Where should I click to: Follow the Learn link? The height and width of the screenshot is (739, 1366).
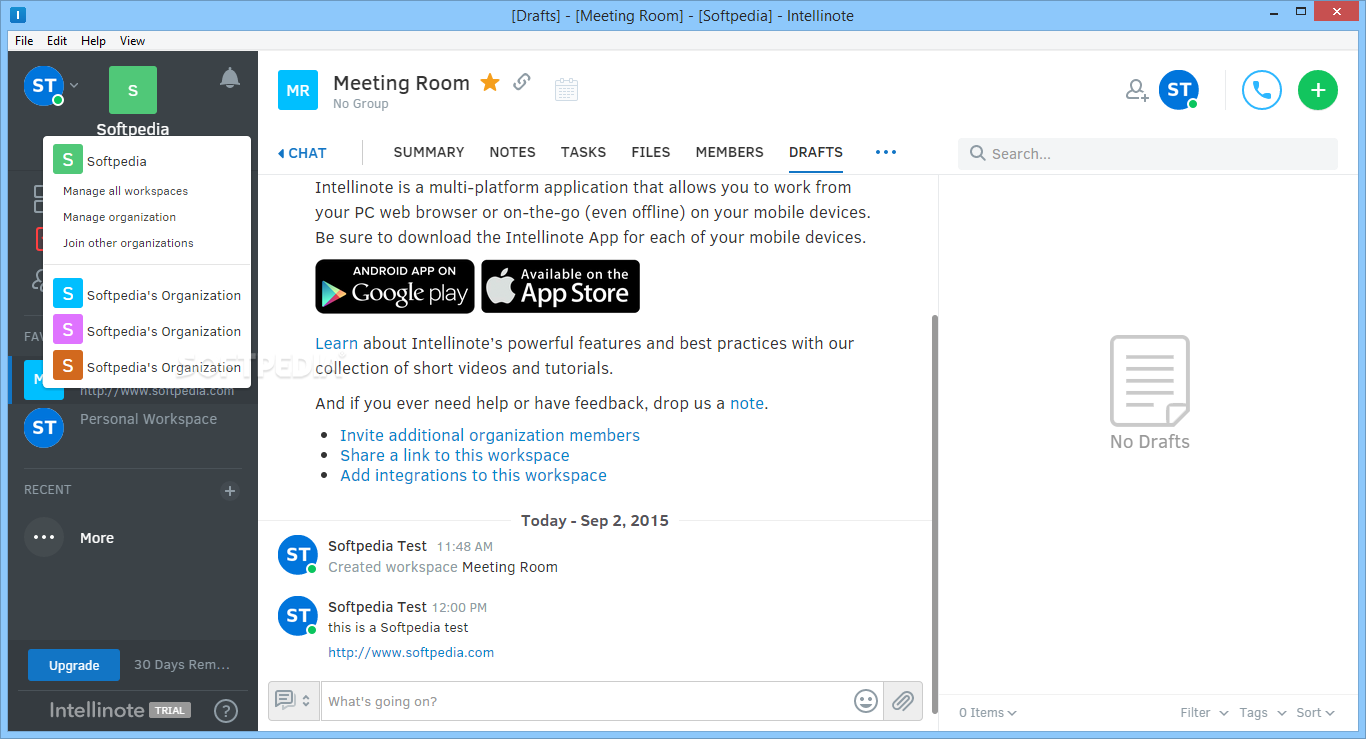tap(336, 343)
